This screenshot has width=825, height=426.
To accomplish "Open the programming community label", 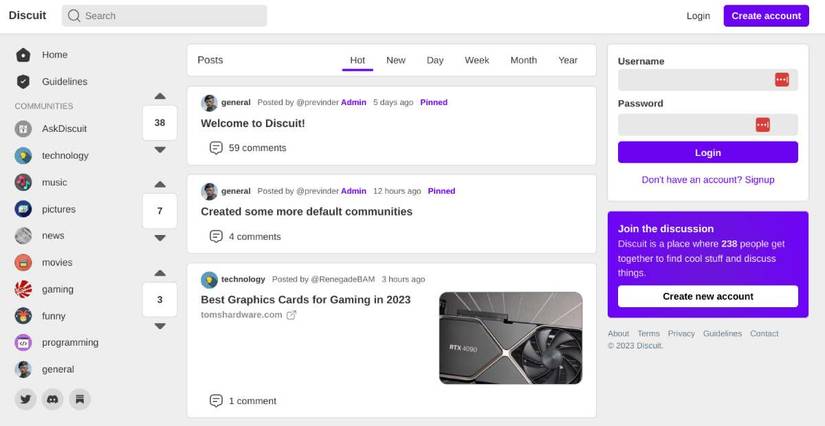I will click(70, 342).
